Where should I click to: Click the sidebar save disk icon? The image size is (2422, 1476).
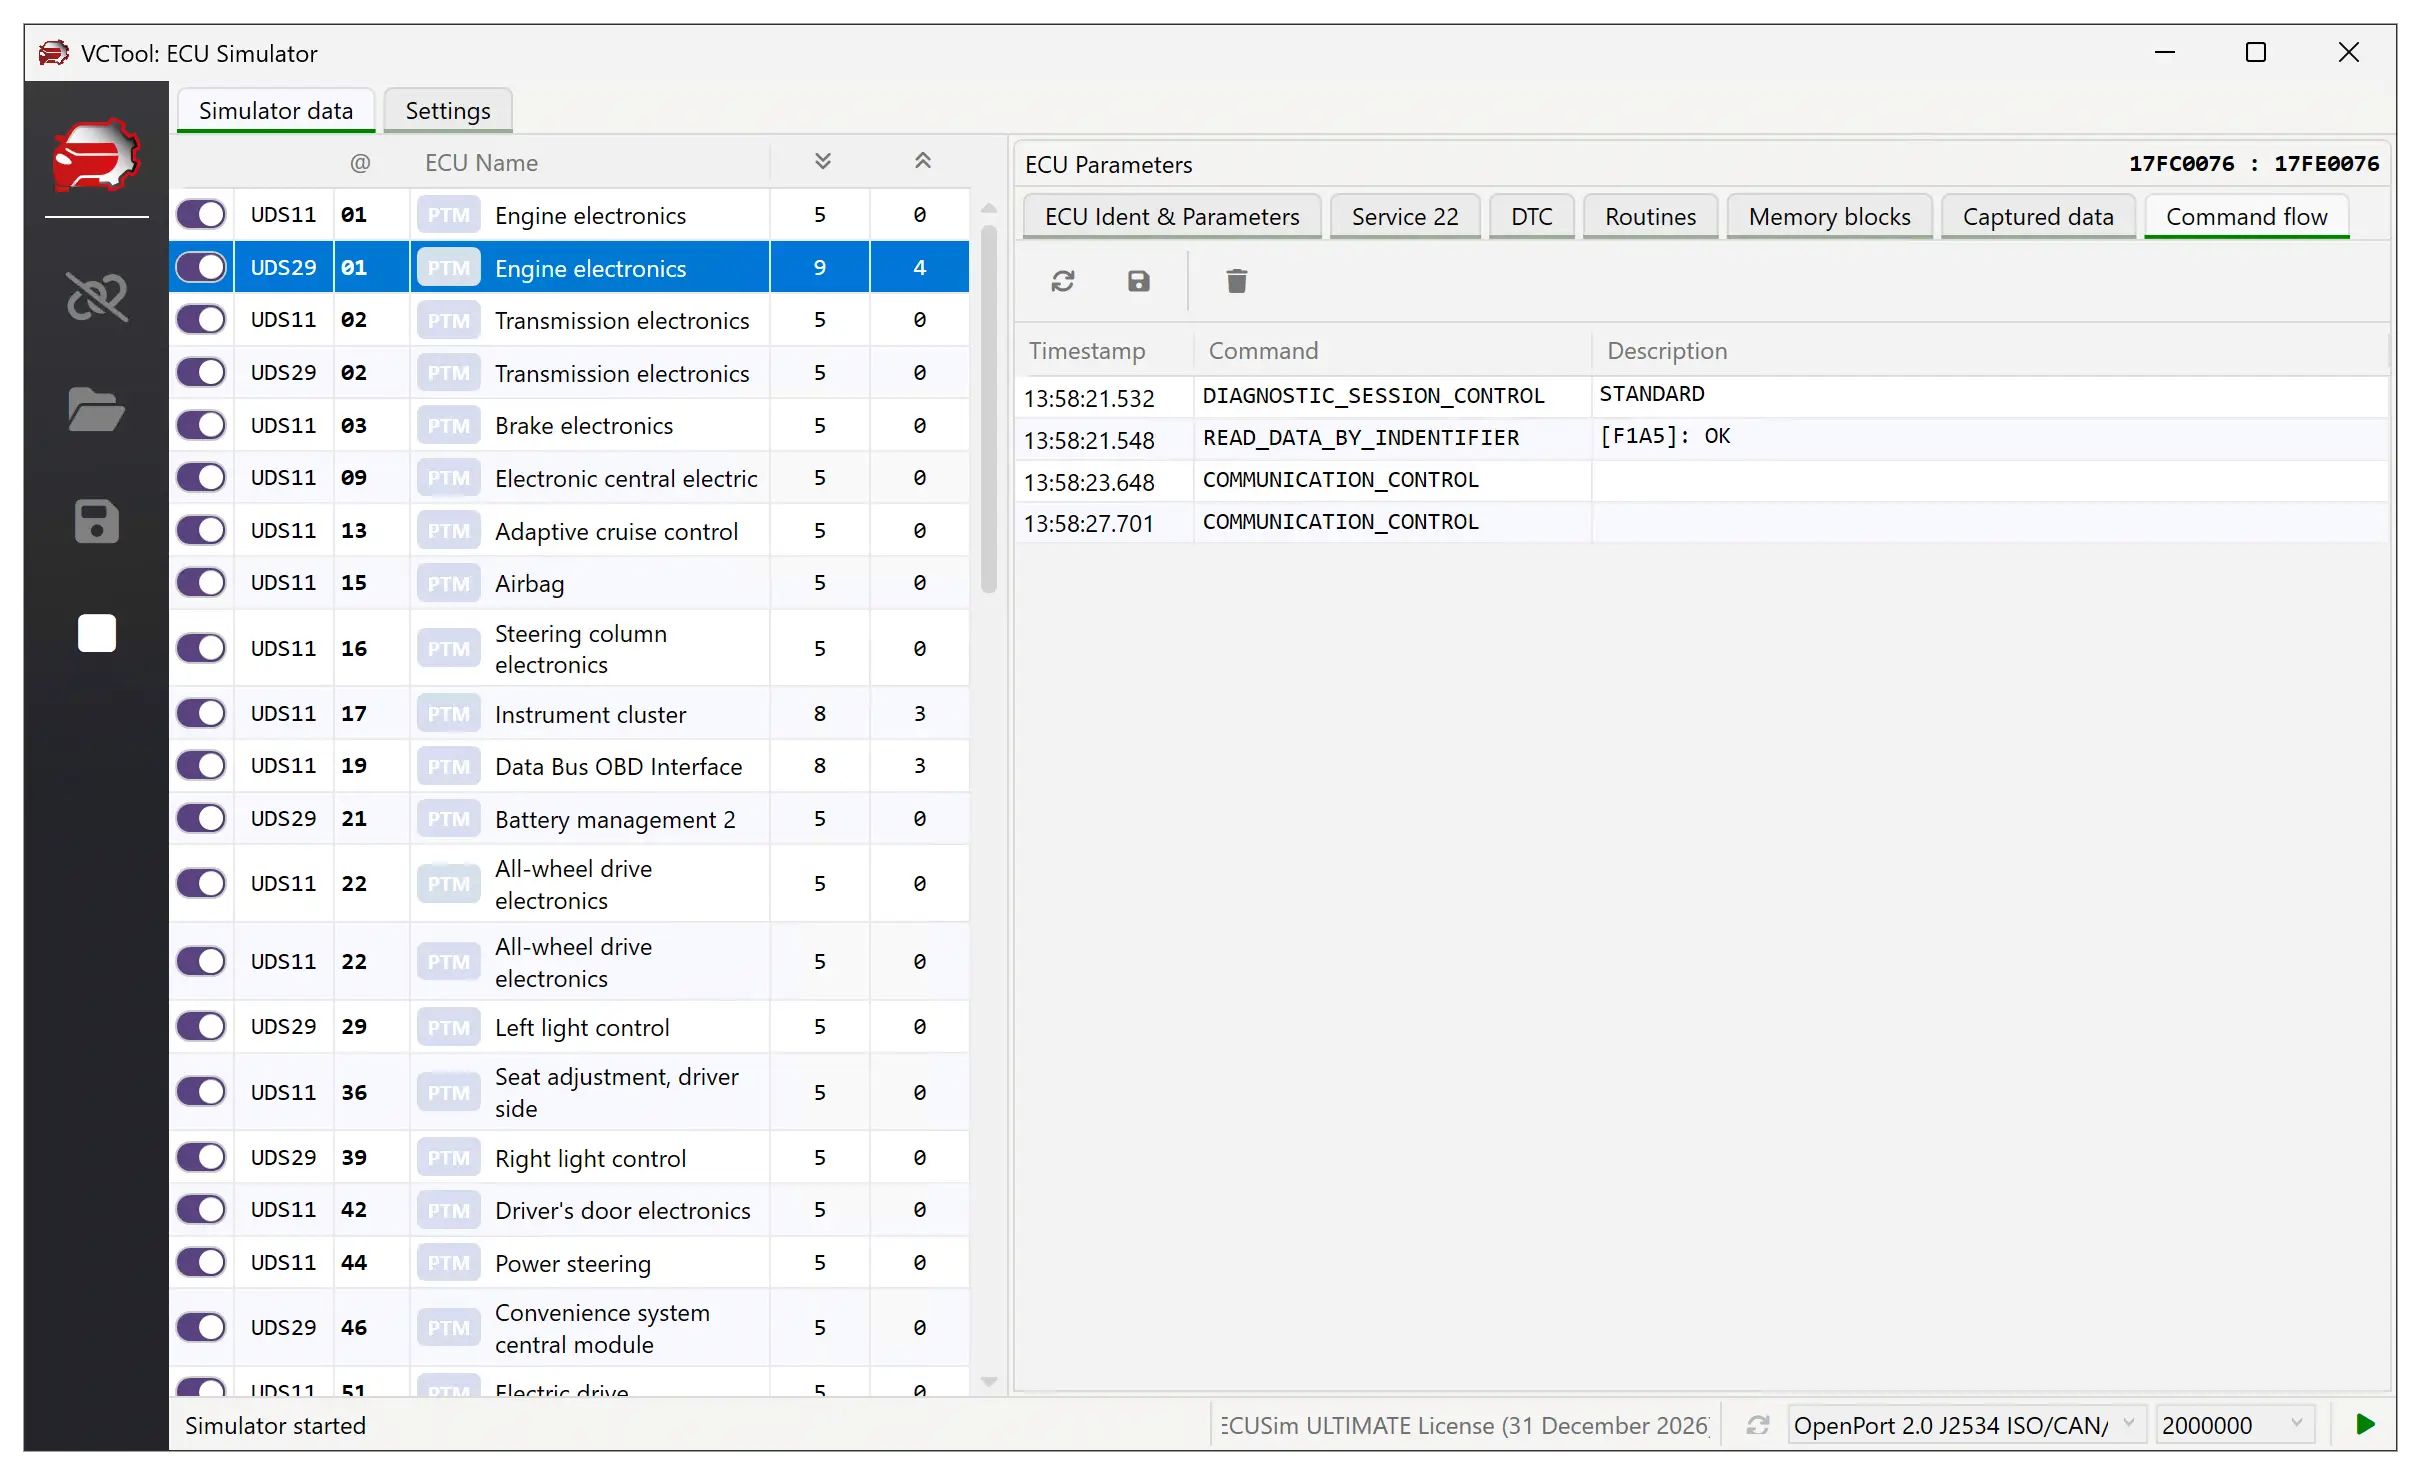pyautogui.click(x=97, y=522)
